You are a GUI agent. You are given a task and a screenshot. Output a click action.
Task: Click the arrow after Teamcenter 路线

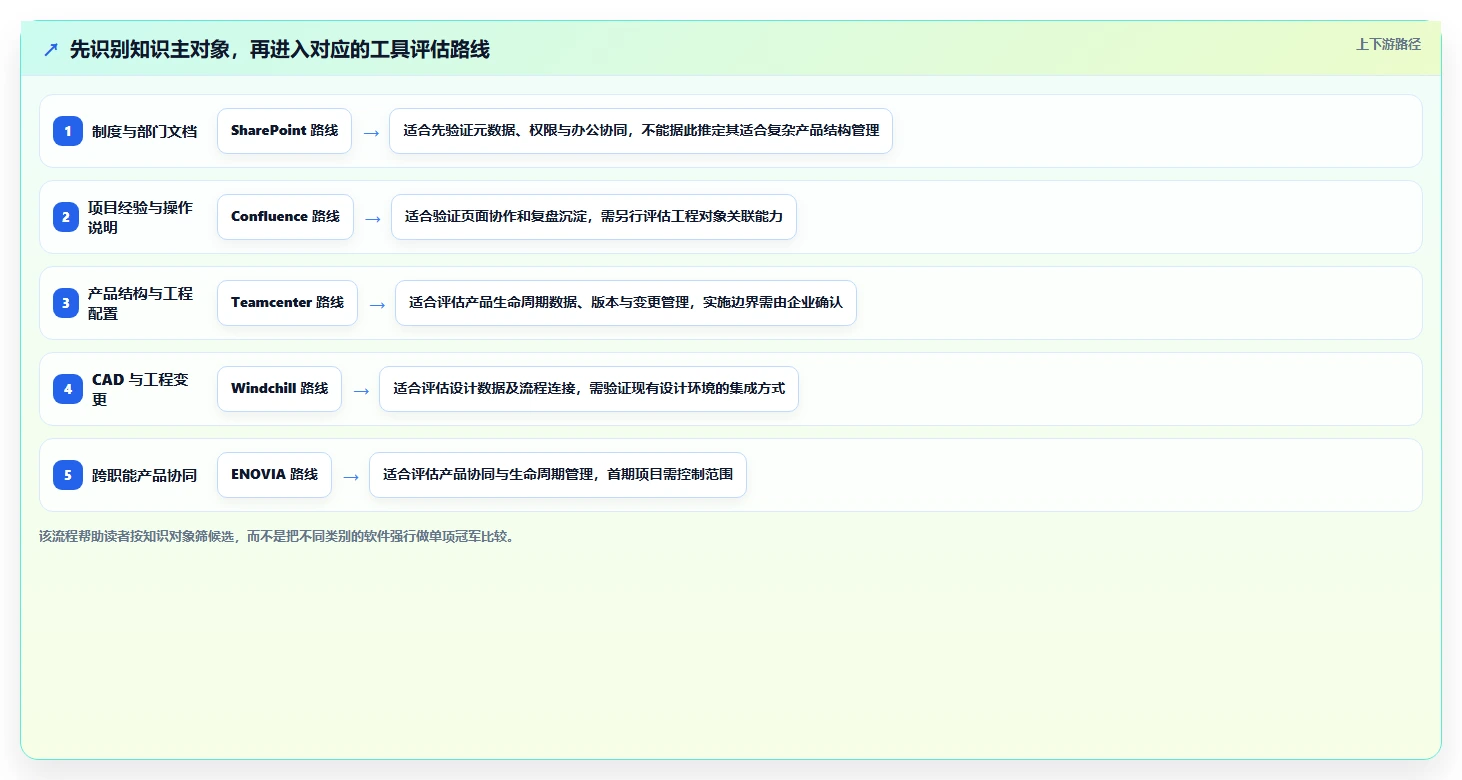coord(377,304)
